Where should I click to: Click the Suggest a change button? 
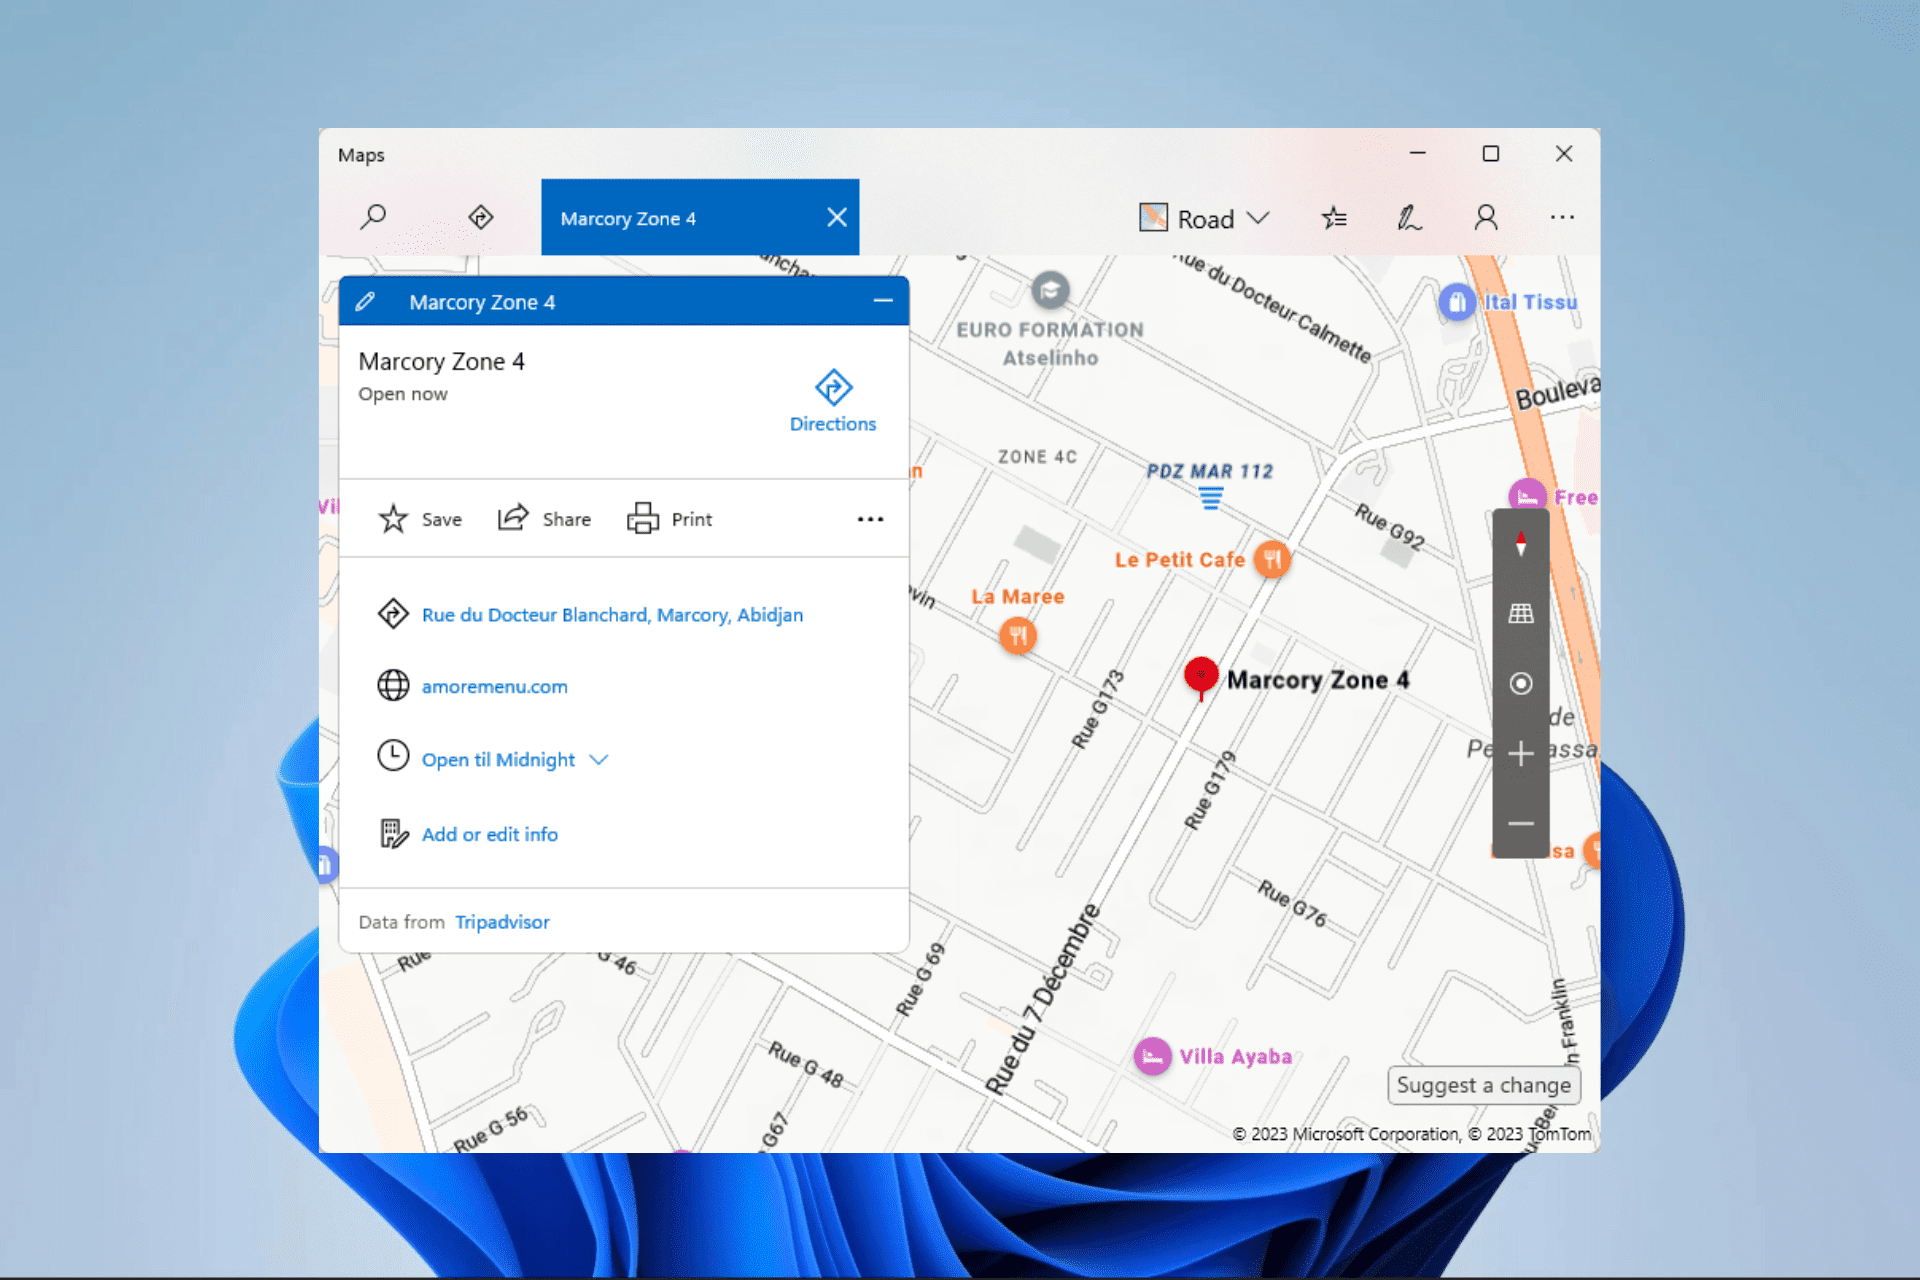[x=1483, y=1085]
